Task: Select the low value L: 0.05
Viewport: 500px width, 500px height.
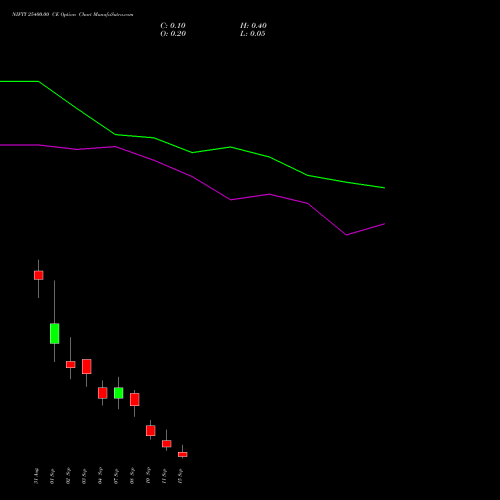Action: (x=253, y=34)
